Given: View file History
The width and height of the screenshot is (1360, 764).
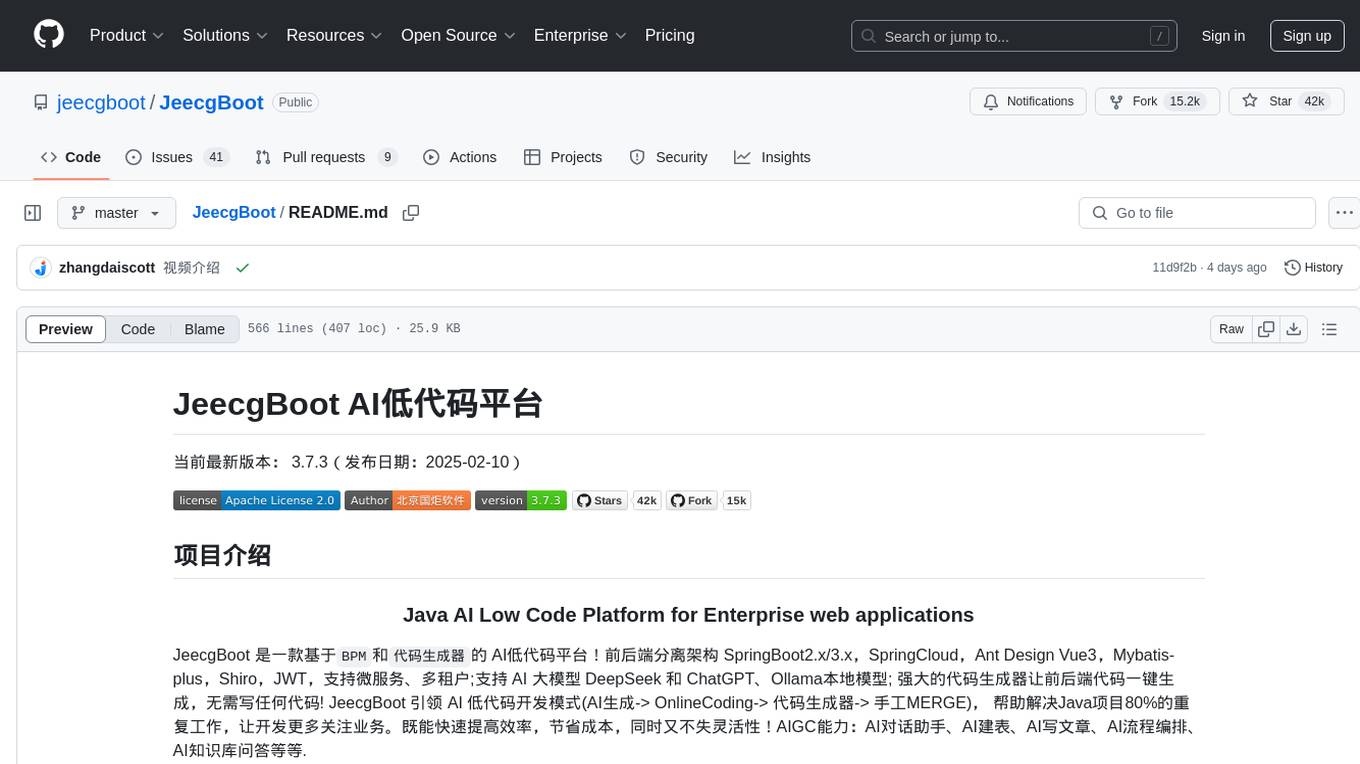Looking at the screenshot, I should click(1313, 268).
